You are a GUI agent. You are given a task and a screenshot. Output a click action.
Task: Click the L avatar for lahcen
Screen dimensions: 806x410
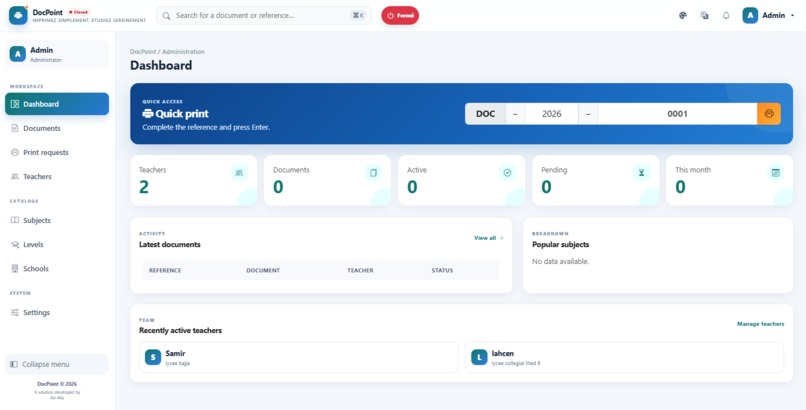click(479, 357)
